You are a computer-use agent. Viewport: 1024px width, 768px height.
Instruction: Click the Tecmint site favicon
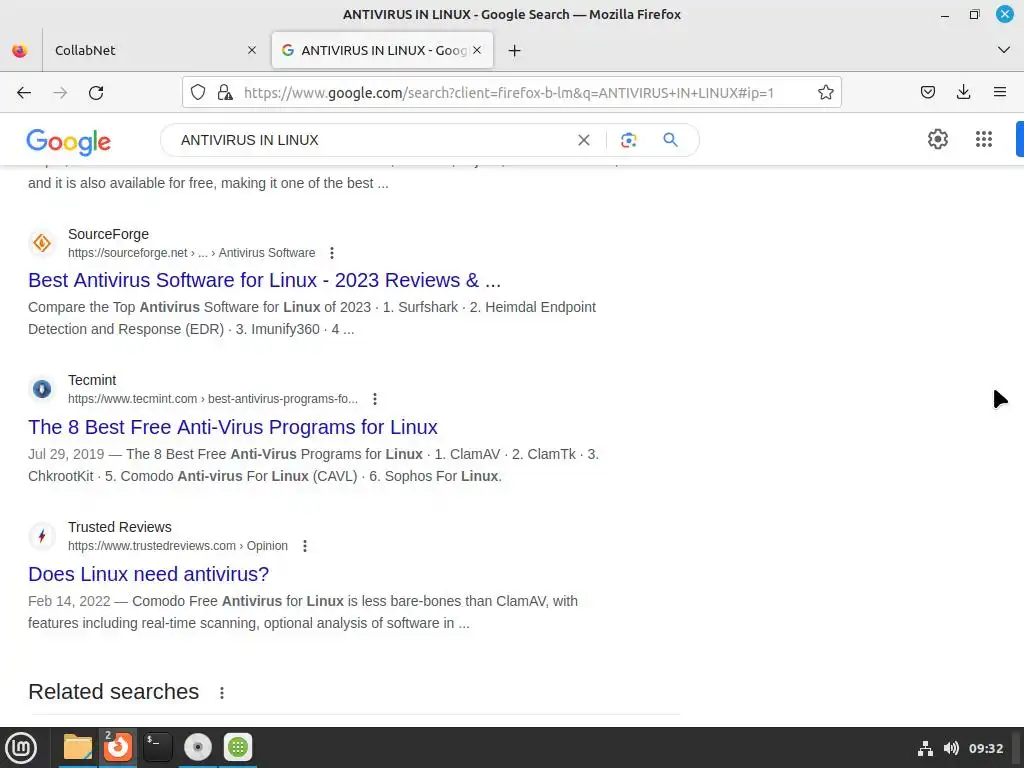(x=42, y=389)
